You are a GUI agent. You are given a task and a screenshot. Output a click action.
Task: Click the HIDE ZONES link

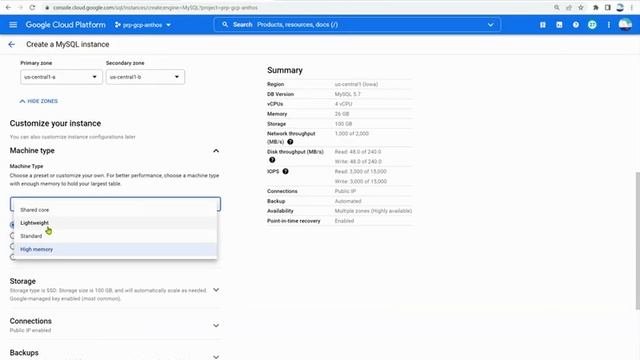tap(39, 101)
